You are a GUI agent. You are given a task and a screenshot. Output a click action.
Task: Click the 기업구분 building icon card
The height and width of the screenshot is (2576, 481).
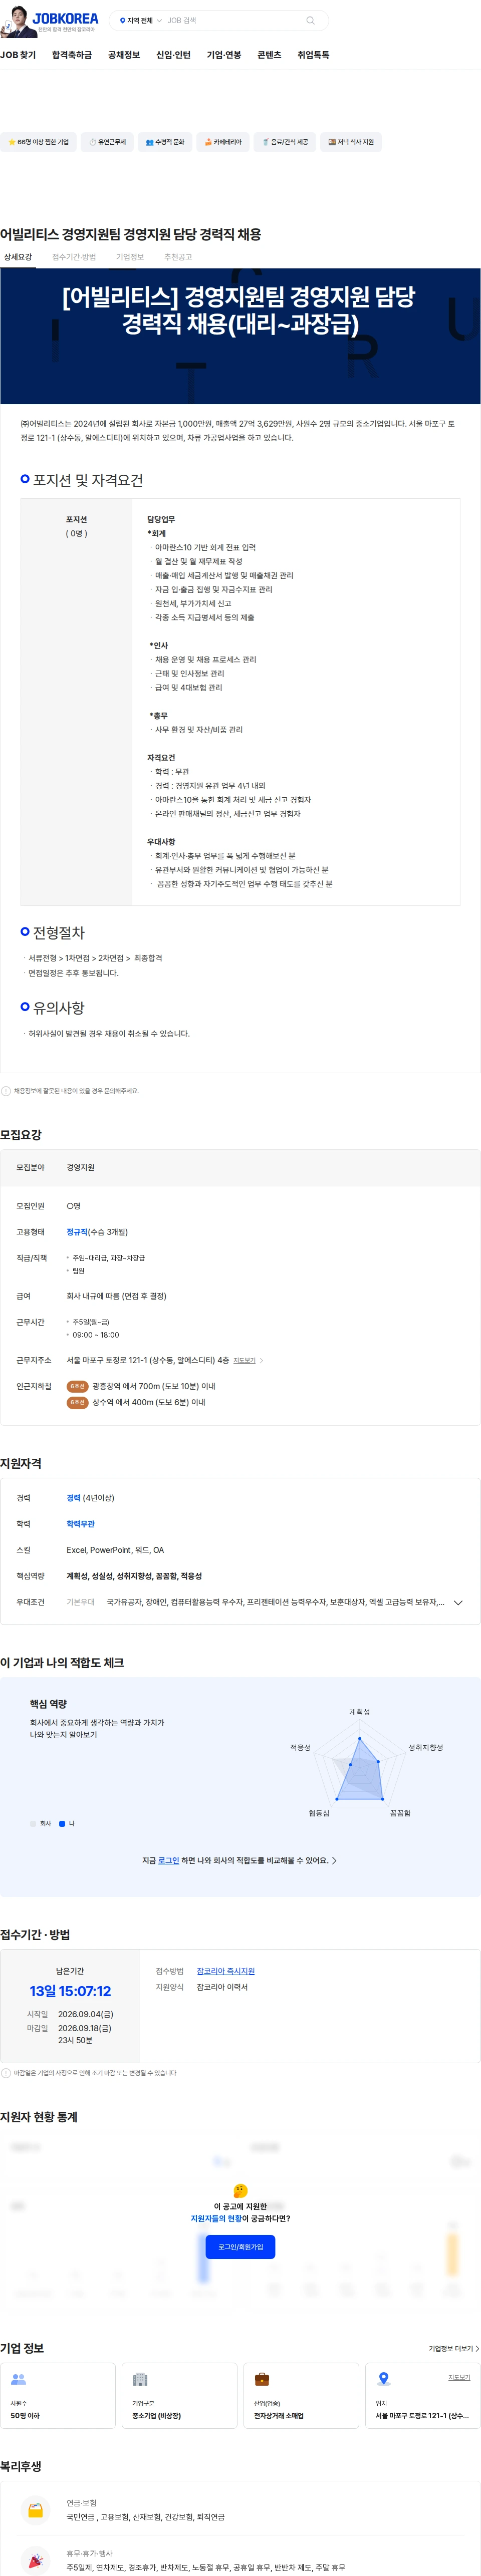[180, 2395]
